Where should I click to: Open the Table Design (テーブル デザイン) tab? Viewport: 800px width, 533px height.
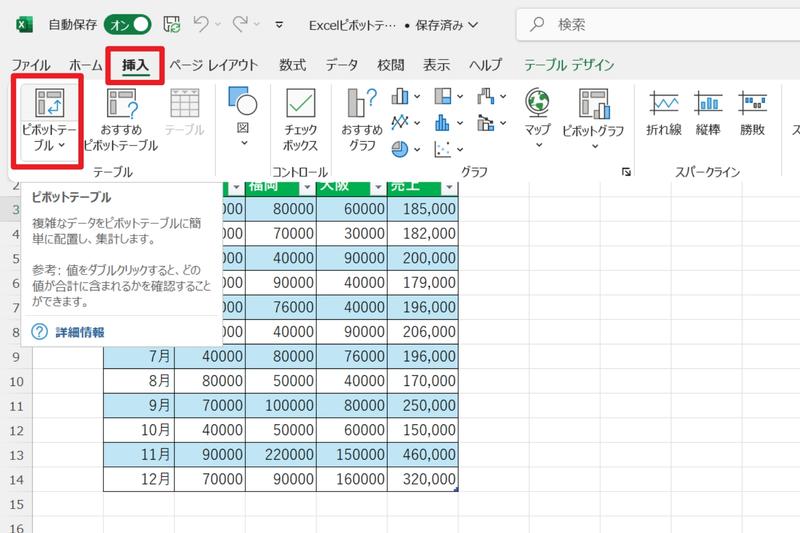(569, 65)
